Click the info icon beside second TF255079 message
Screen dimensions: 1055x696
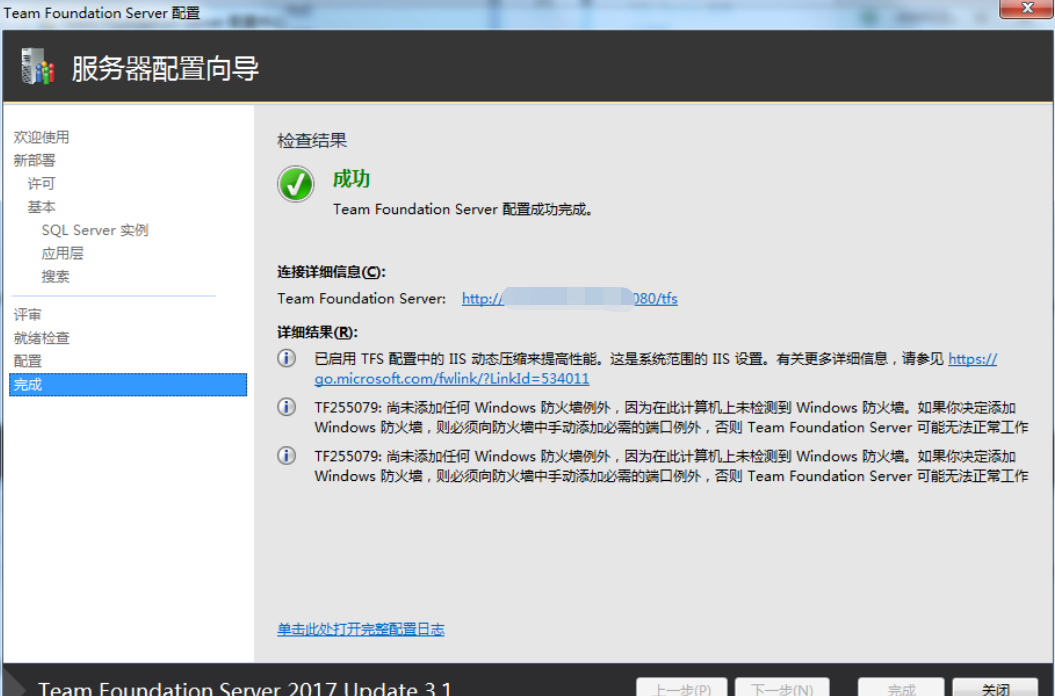click(287, 456)
